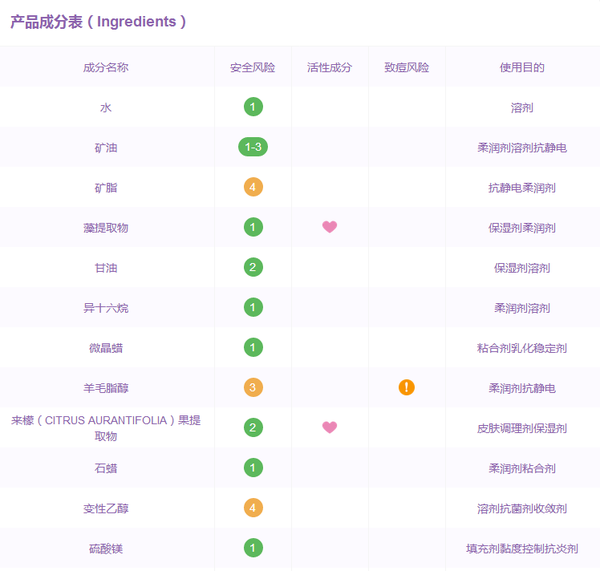Open 来檬（CITRUS AURANTIFOLIA）果提取物 ingredient

click(x=106, y=428)
